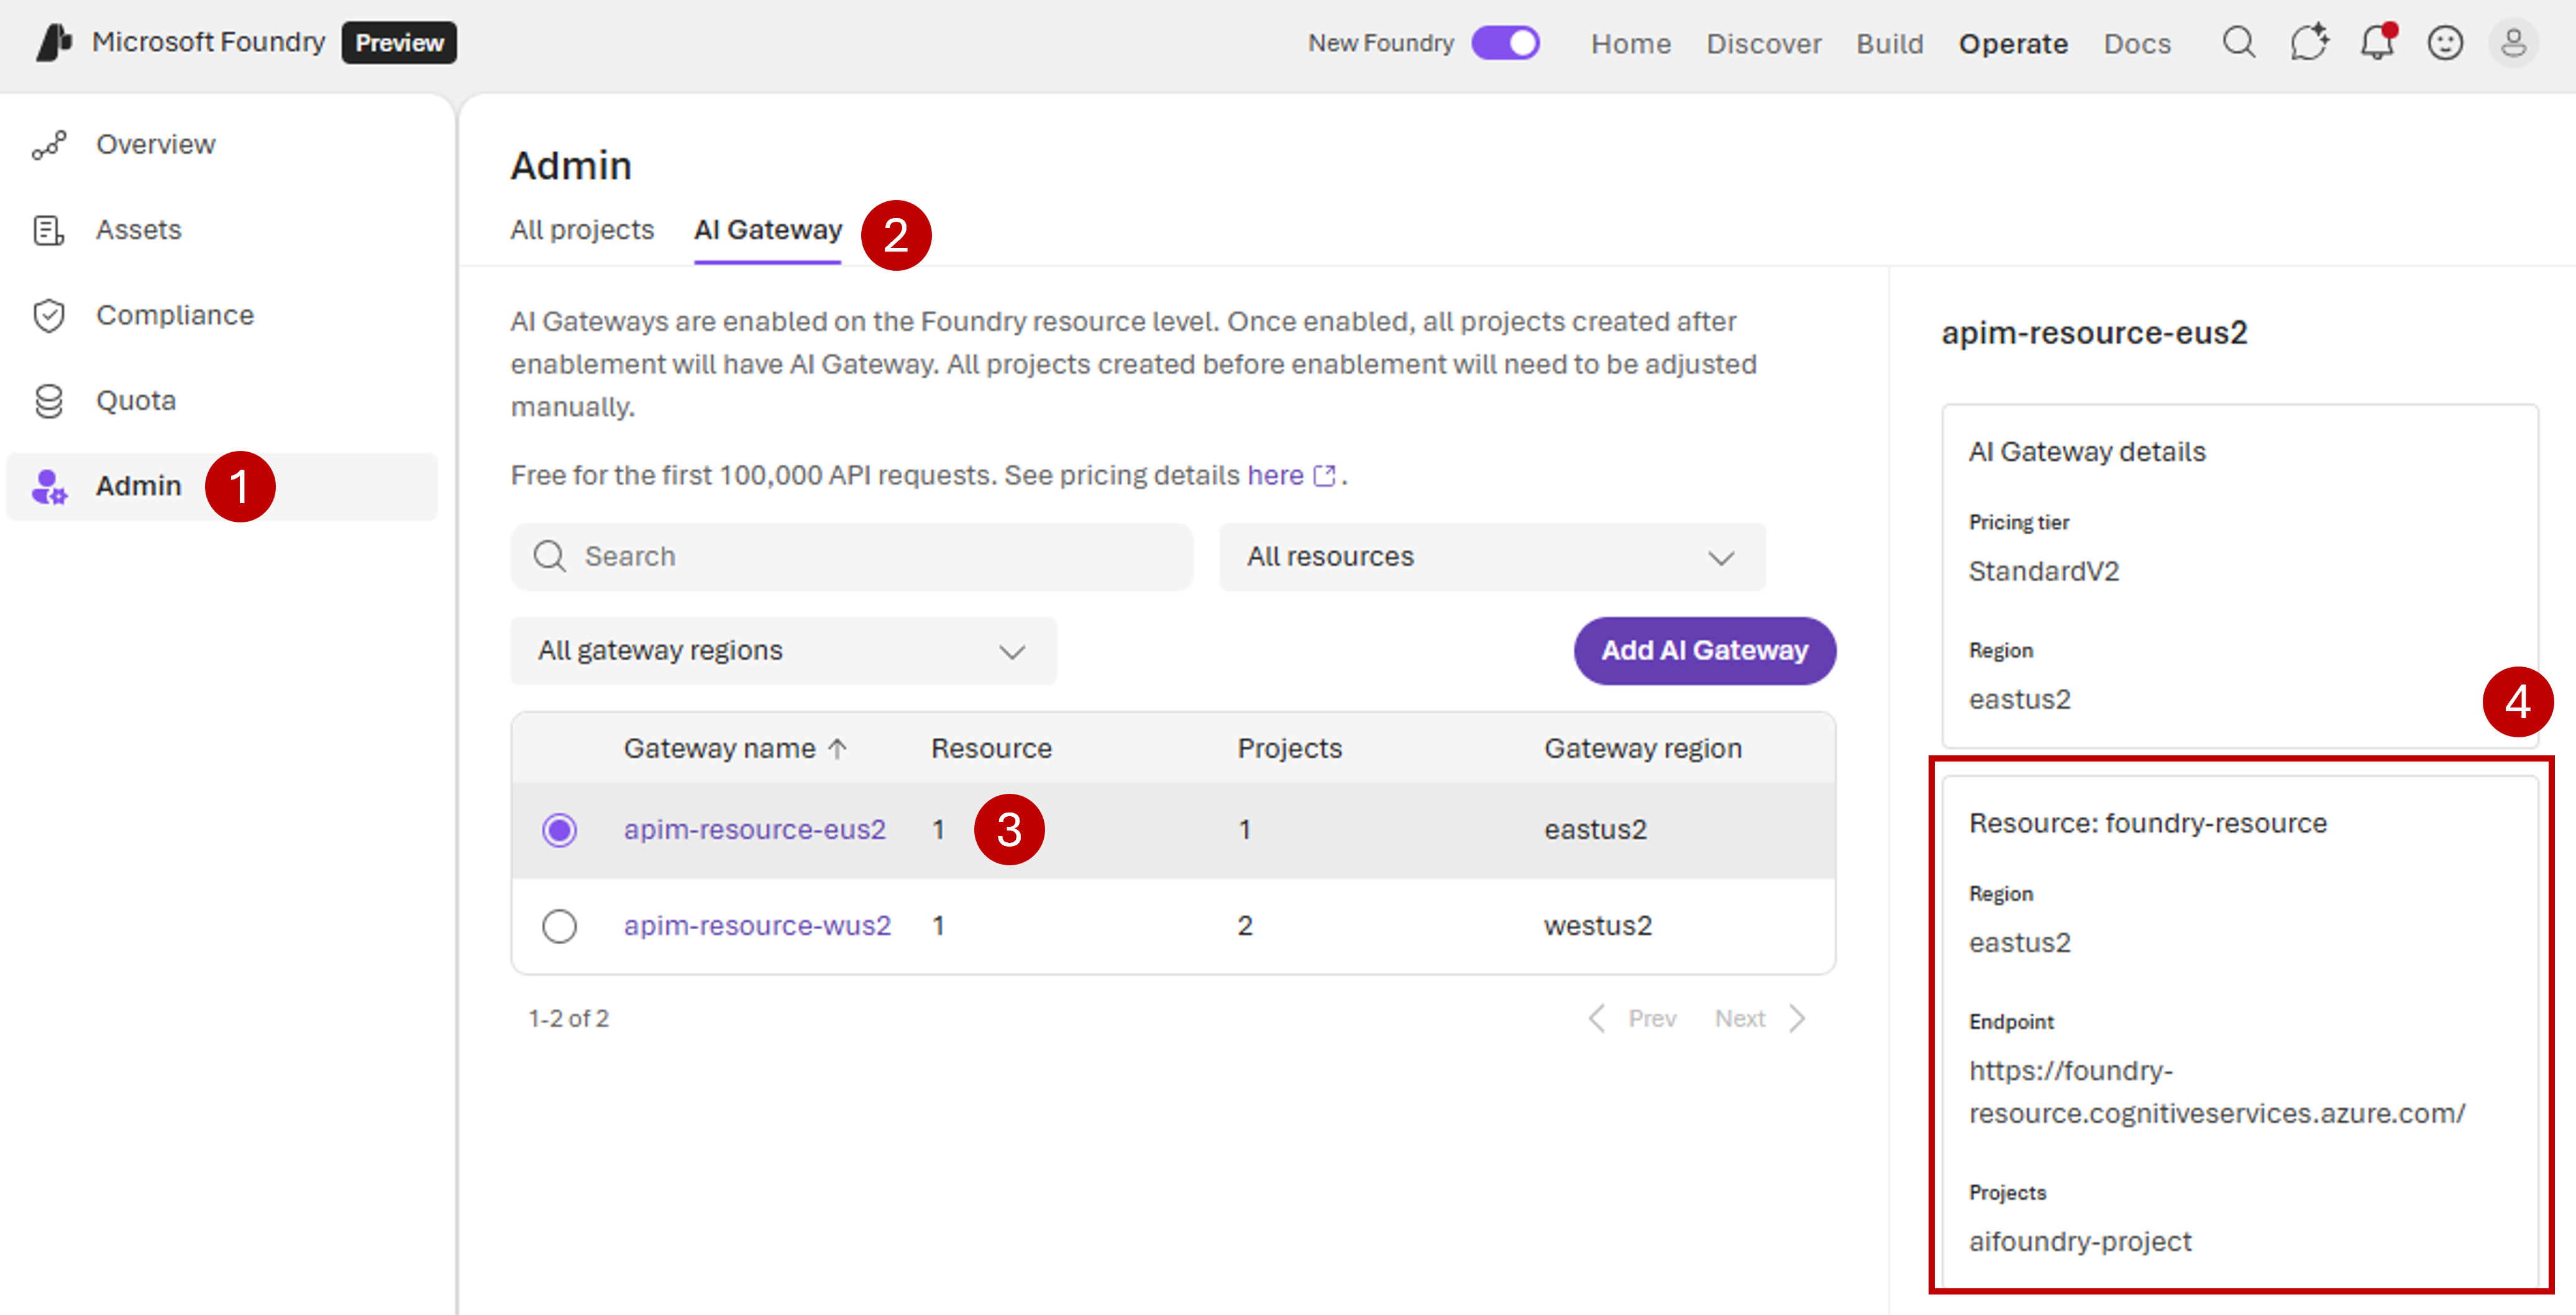The width and height of the screenshot is (2576, 1315).
Task: Select the Assets sidebar icon
Action: click(48, 229)
